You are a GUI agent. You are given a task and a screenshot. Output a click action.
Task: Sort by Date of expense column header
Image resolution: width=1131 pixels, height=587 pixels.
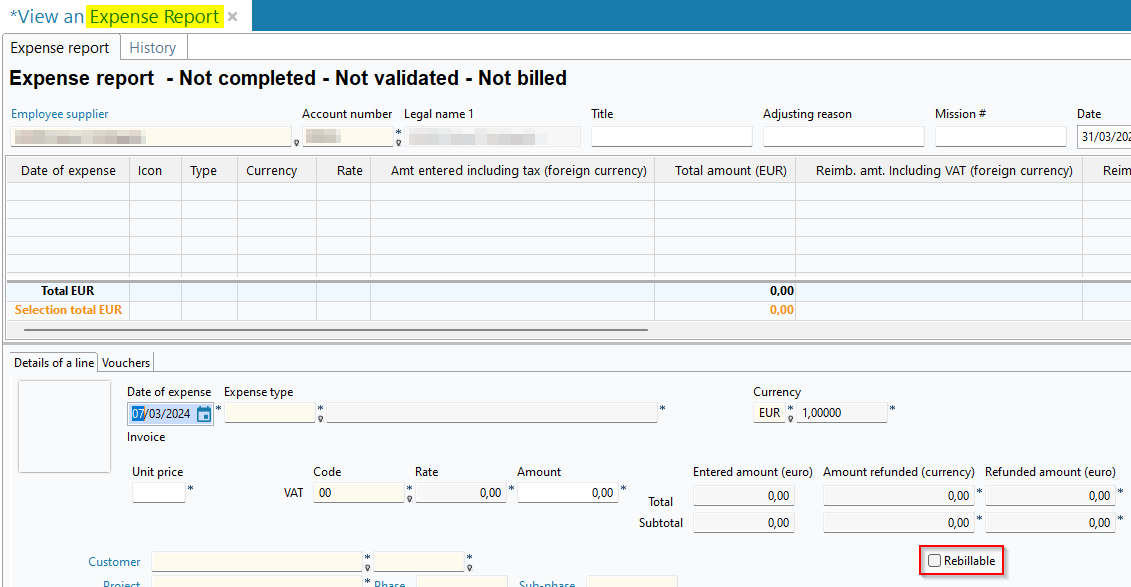[x=68, y=171]
